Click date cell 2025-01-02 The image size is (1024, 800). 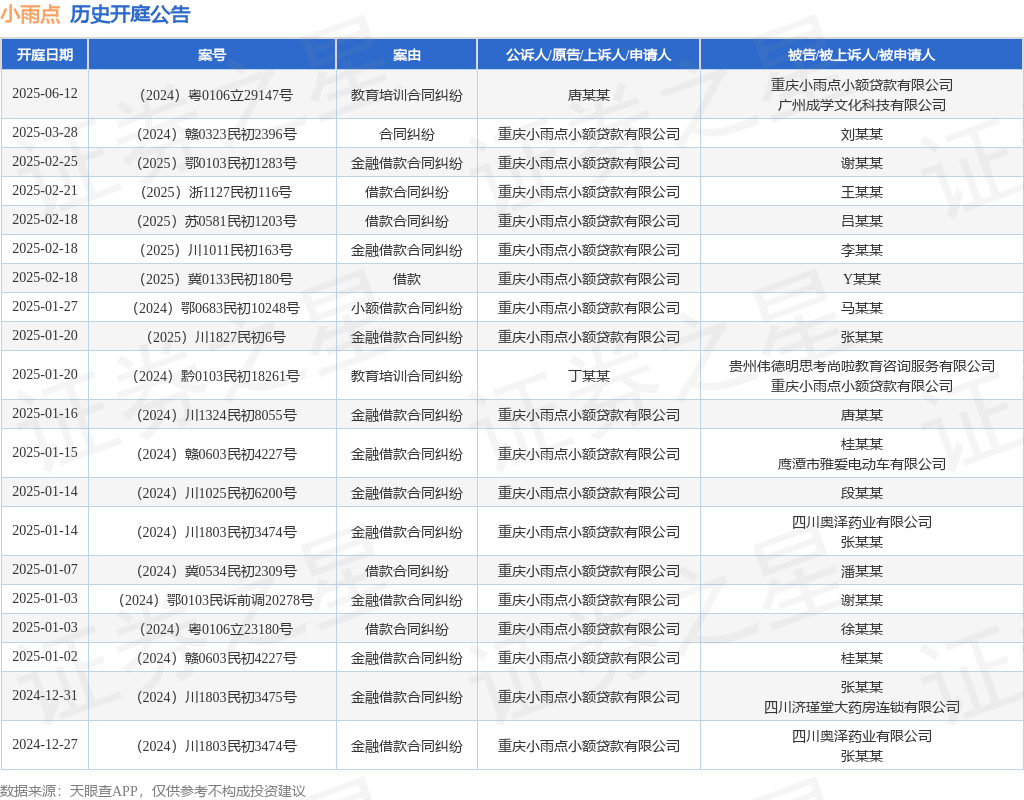(44, 656)
